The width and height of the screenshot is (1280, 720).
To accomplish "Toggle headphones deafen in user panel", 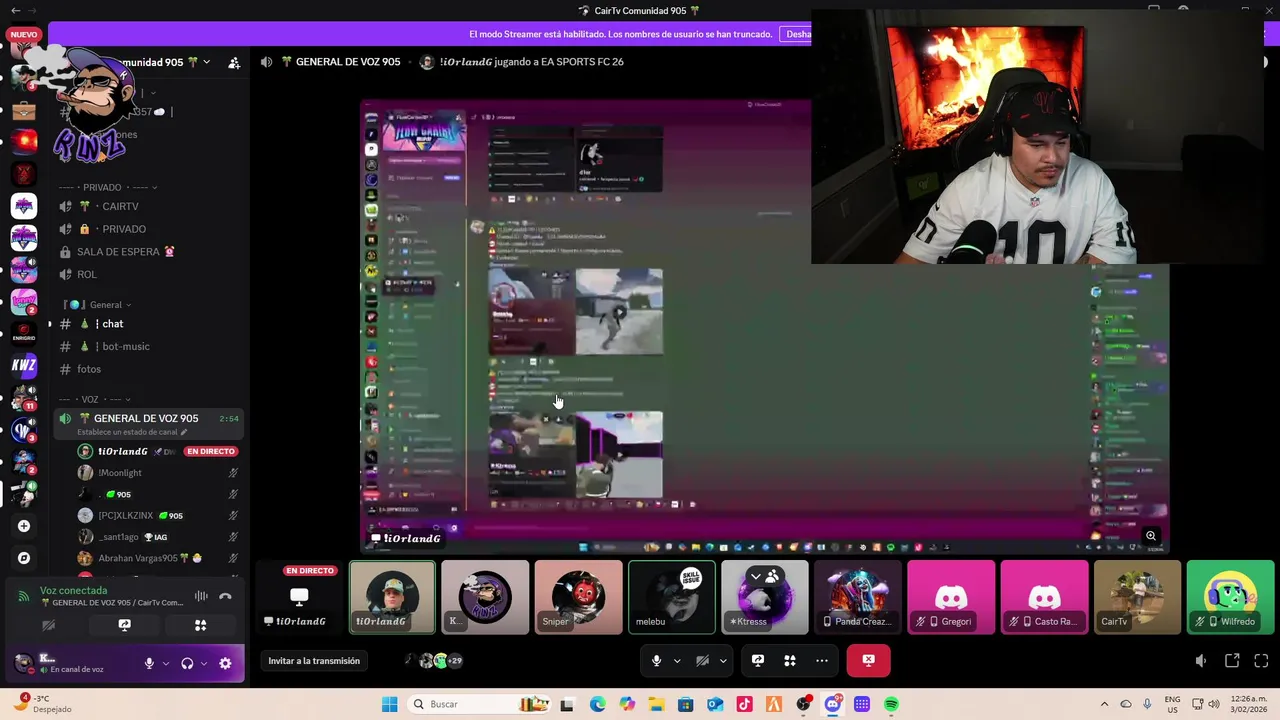I will click(187, 663).
